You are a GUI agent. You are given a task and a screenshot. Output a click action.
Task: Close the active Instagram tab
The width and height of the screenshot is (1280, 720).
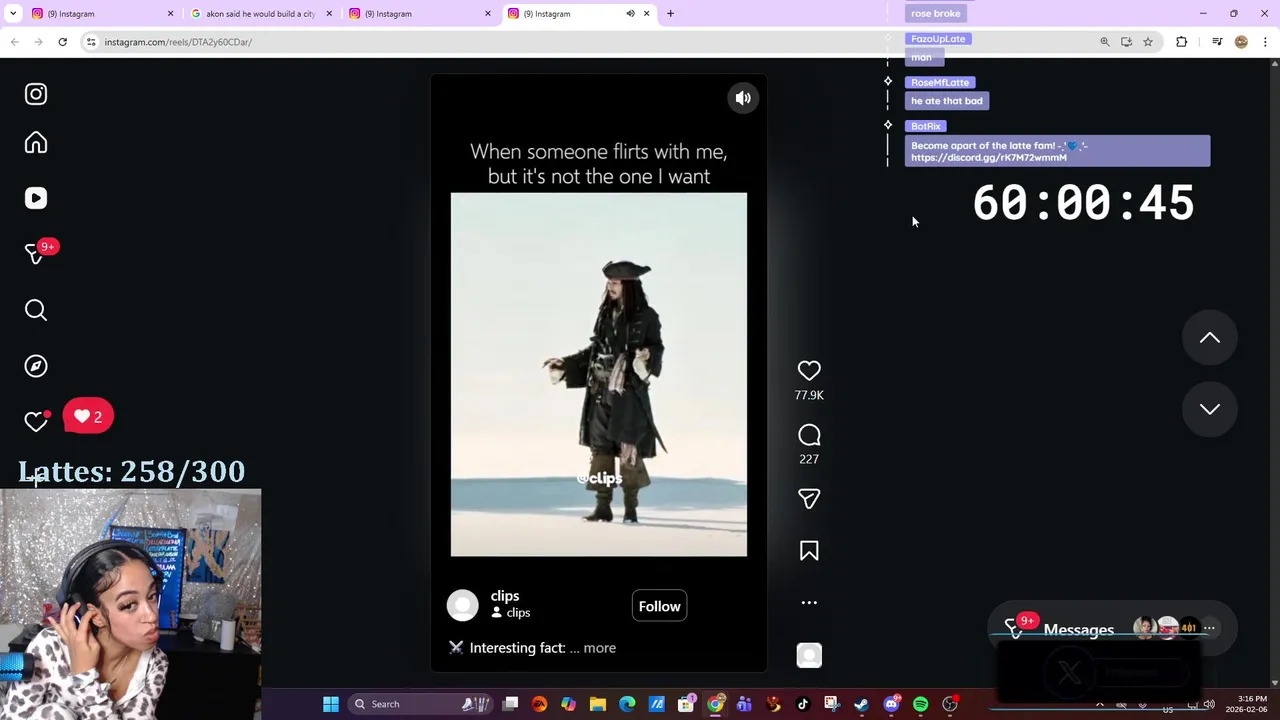[646, 14]
